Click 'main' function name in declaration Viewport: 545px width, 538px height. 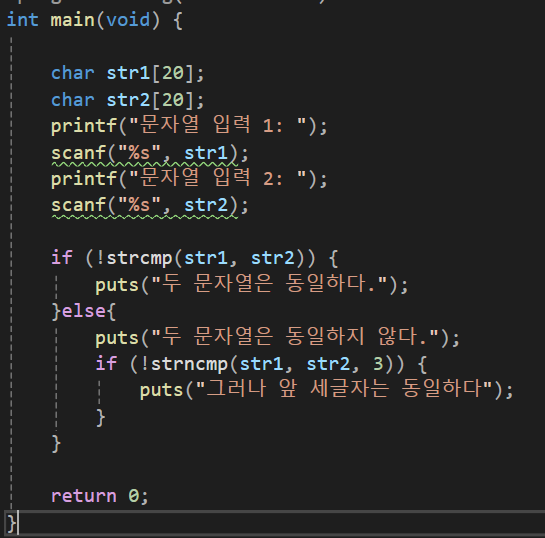click(72, 19)
